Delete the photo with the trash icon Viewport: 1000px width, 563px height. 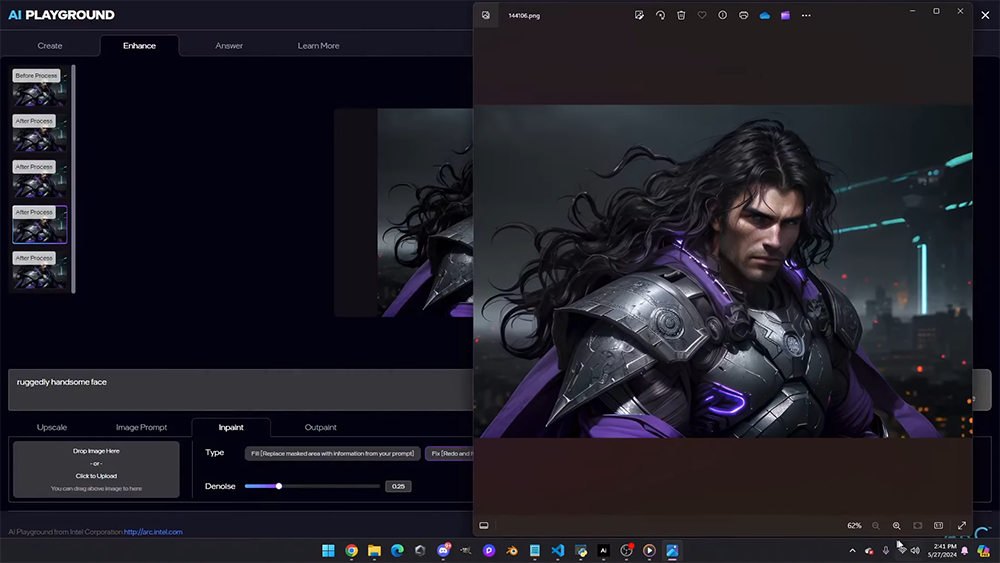click(681, 15)
